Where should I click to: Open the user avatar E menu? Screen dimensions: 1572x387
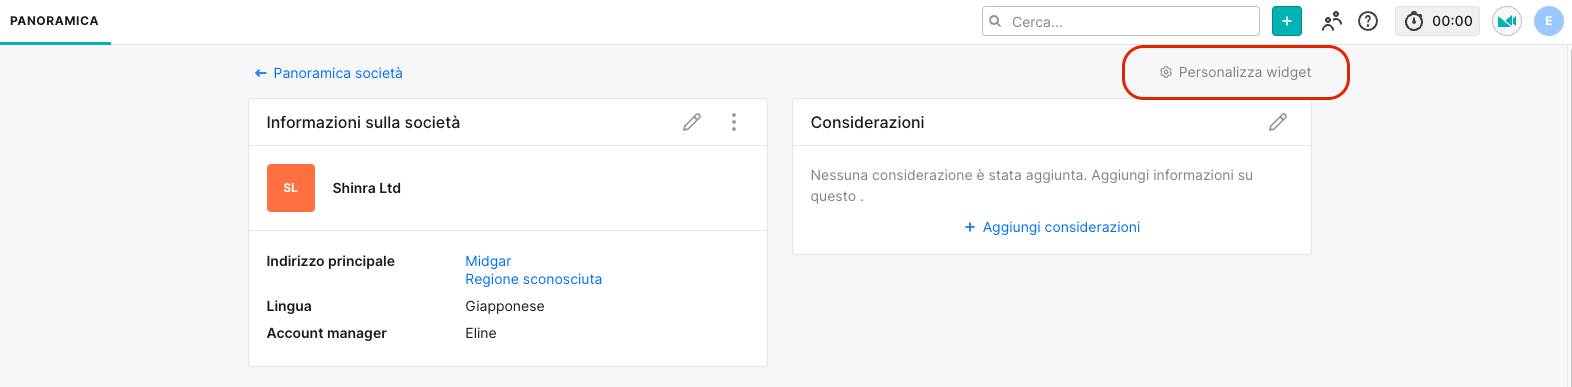1549,21
